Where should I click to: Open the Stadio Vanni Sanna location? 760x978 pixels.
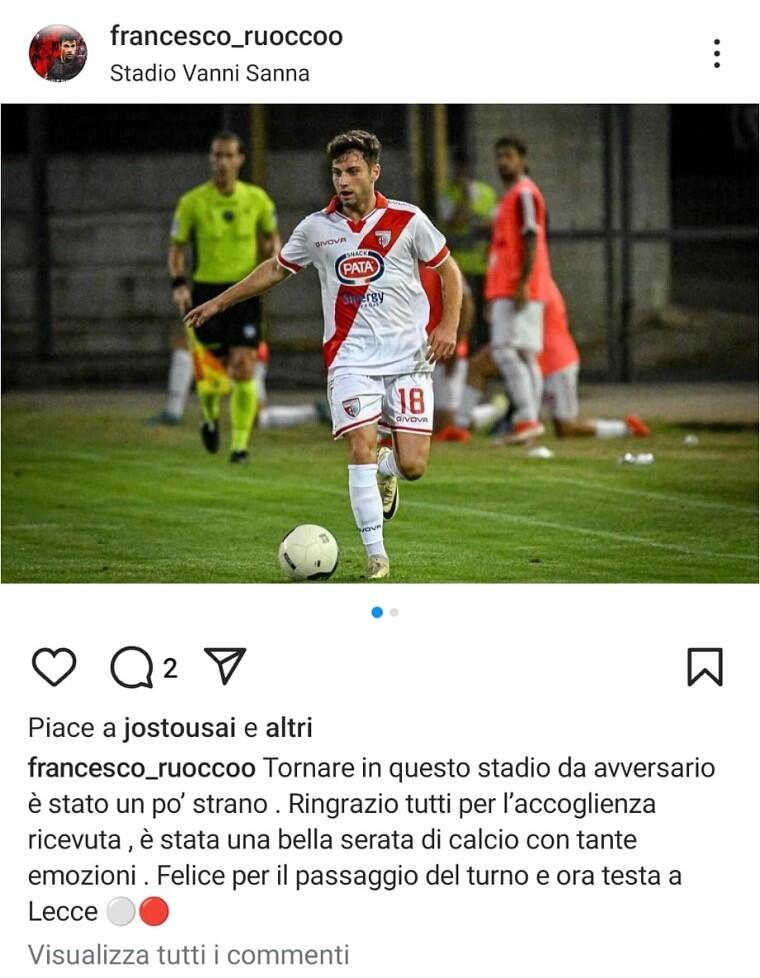pyautogui.click(x=210, y=73)
